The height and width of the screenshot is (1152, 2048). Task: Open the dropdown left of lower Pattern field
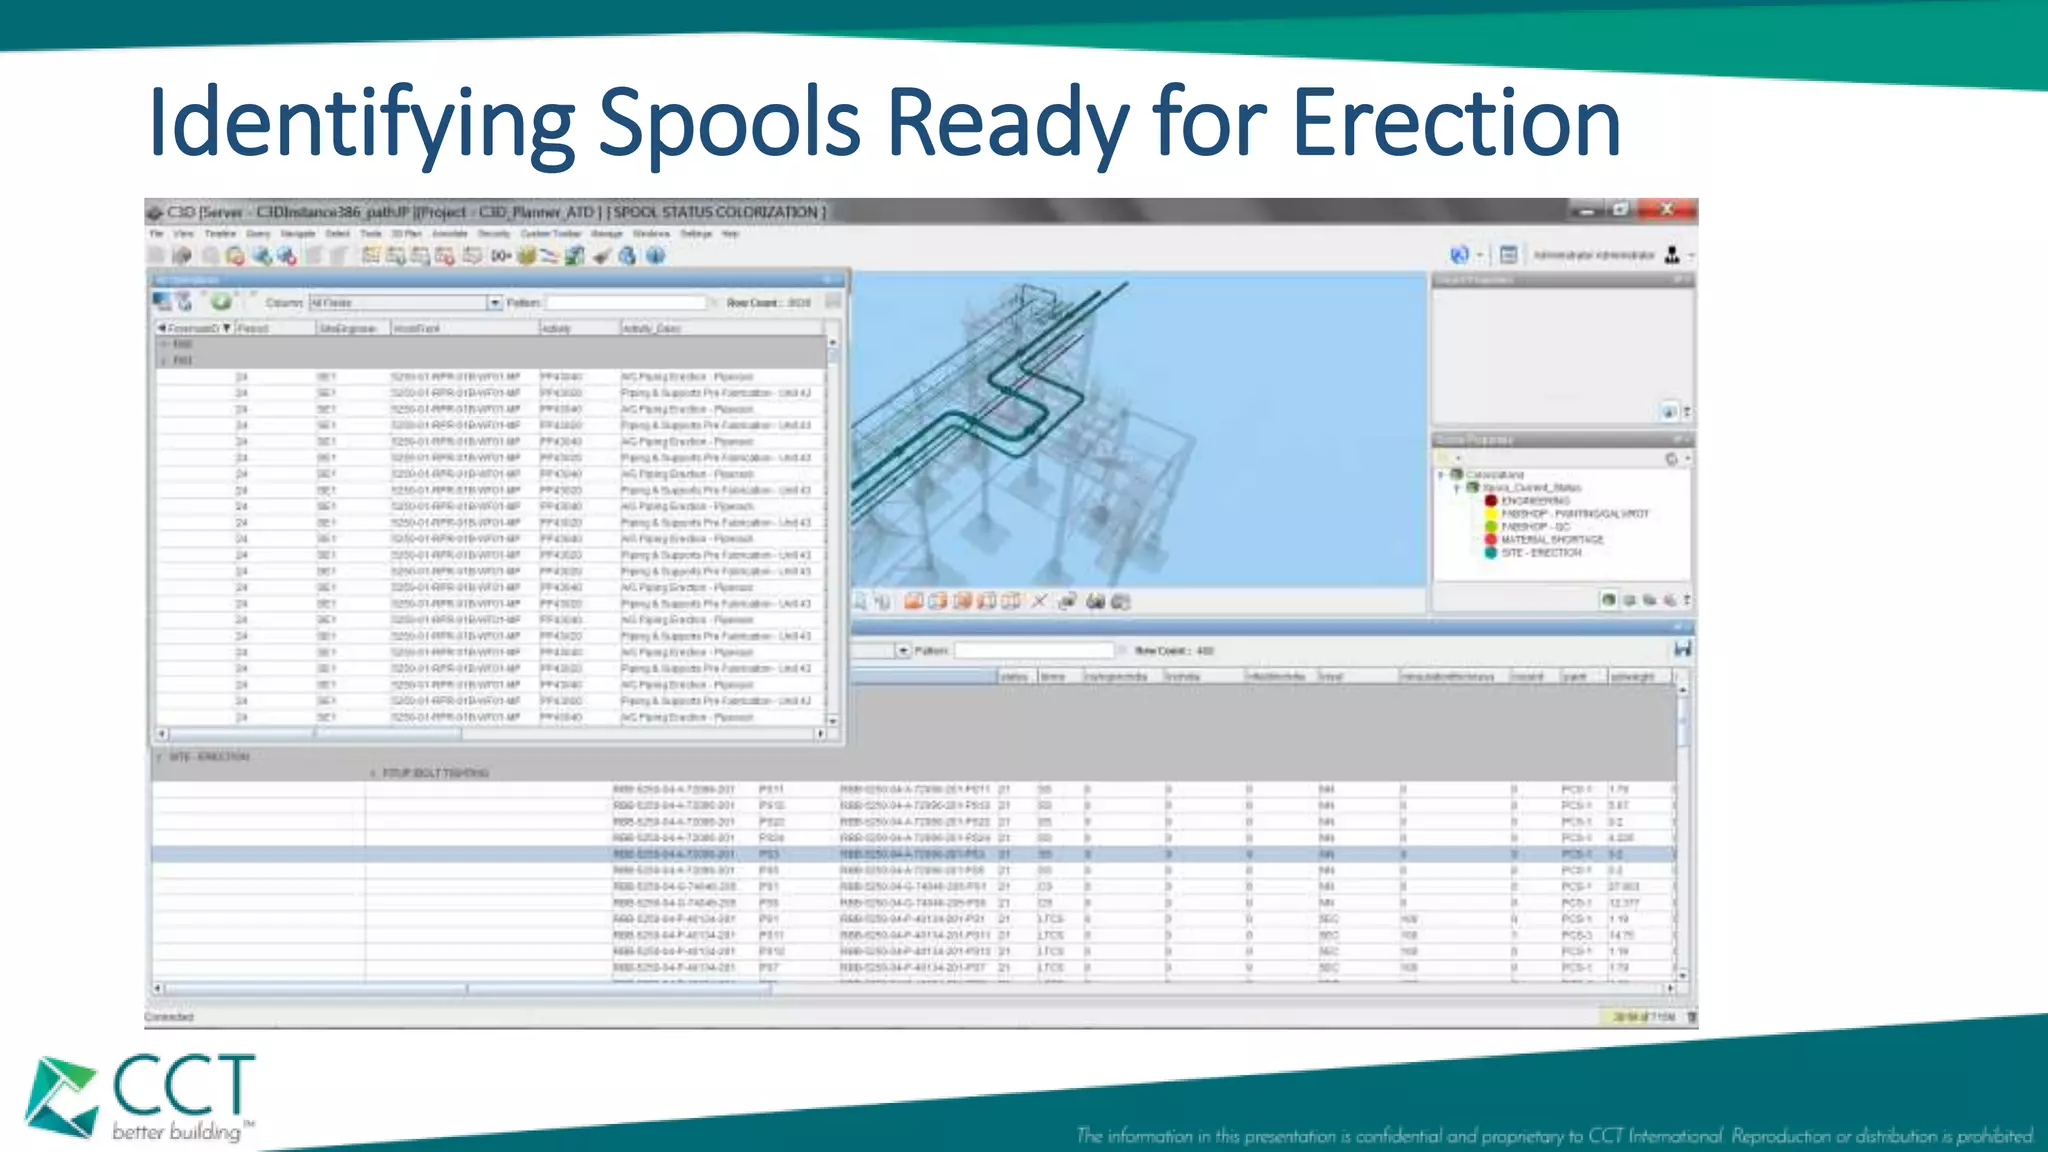tap(903, 650)
